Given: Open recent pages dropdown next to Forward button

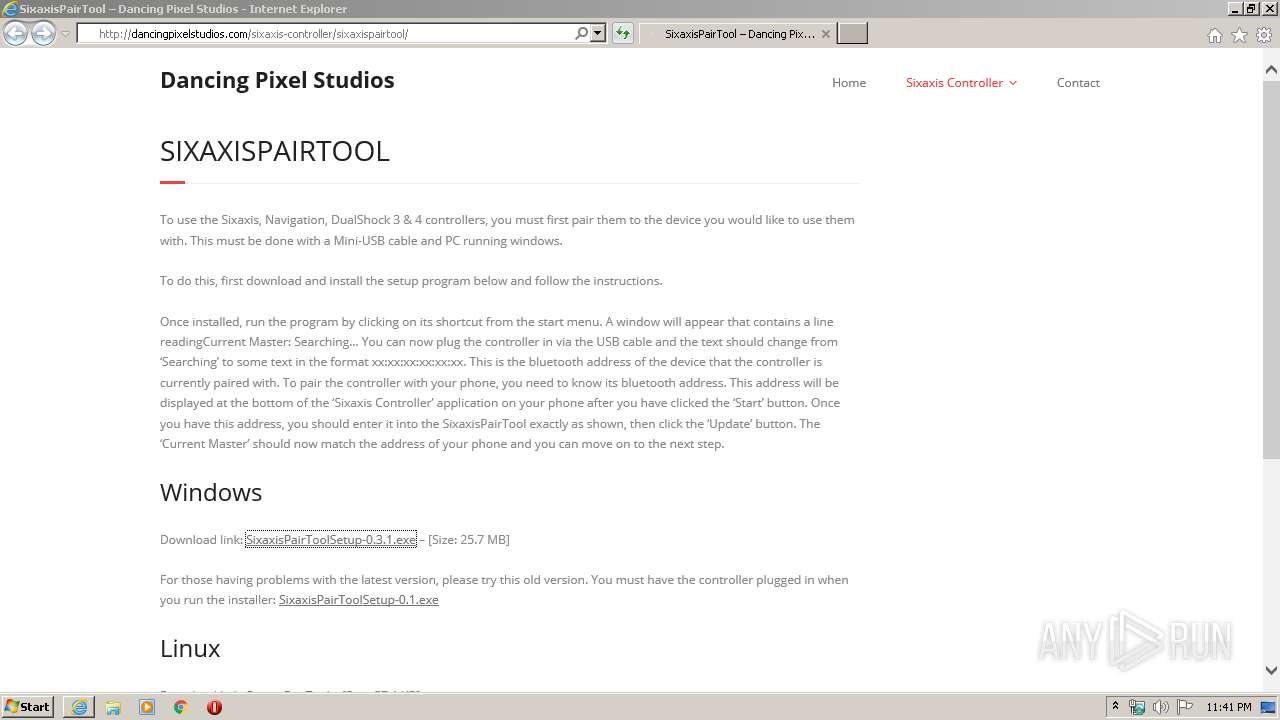Looking at the screenshot, I should (x=65, y=34).
